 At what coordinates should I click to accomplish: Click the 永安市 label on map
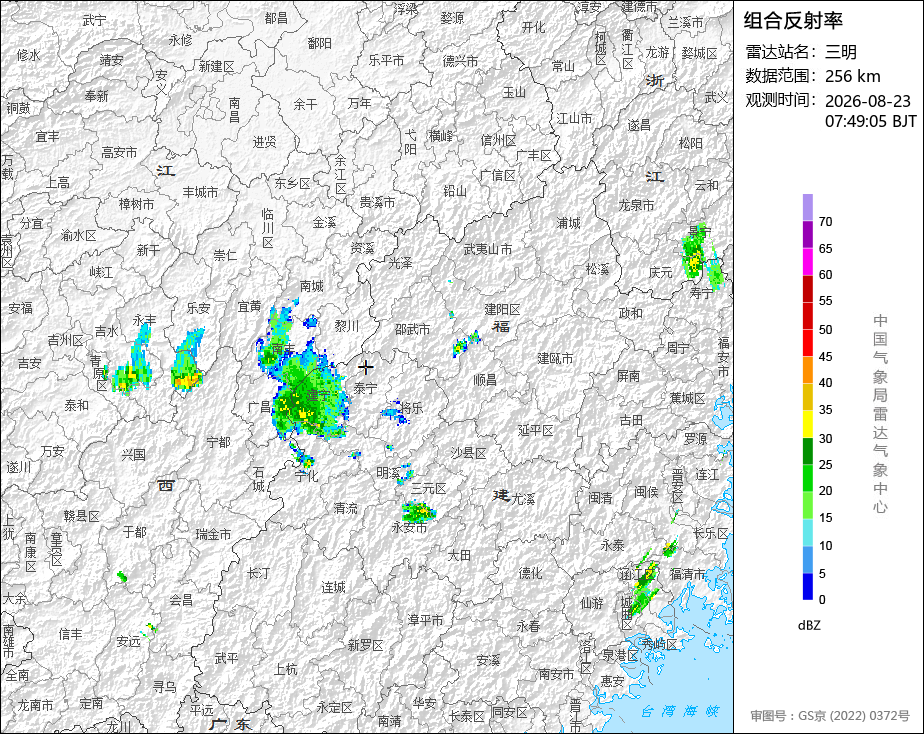tap(409, 528)
